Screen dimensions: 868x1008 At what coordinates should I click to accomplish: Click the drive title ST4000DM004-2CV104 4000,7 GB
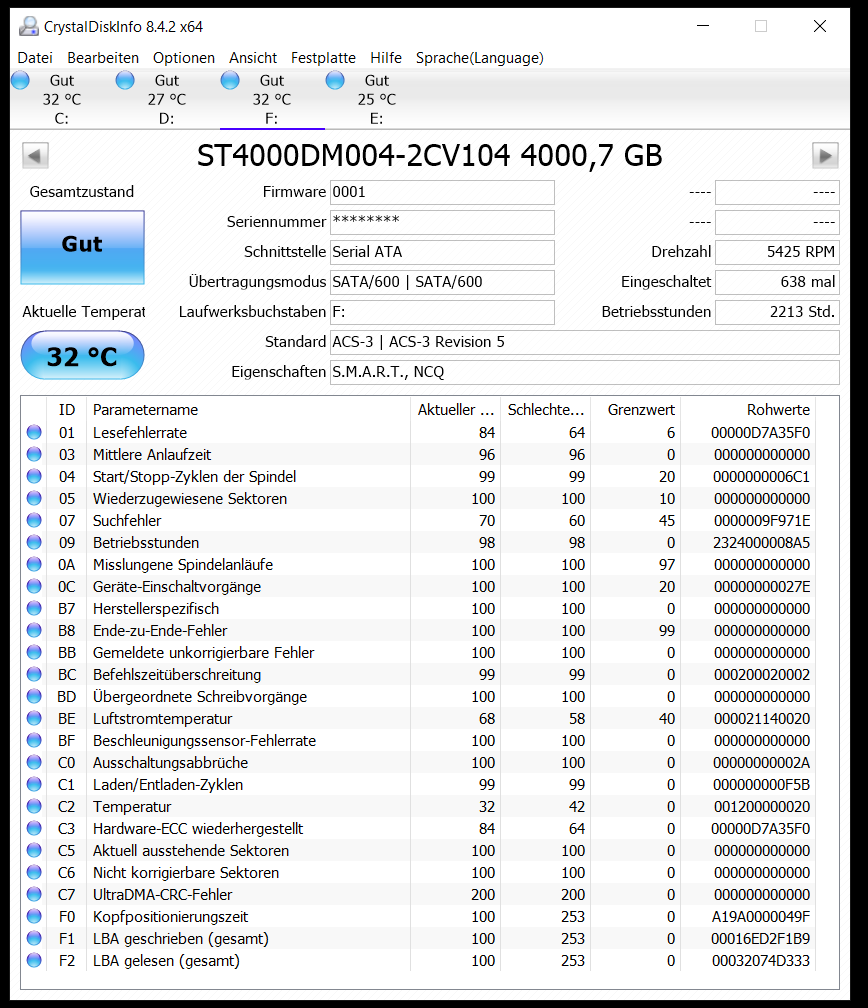coord(429,156)
